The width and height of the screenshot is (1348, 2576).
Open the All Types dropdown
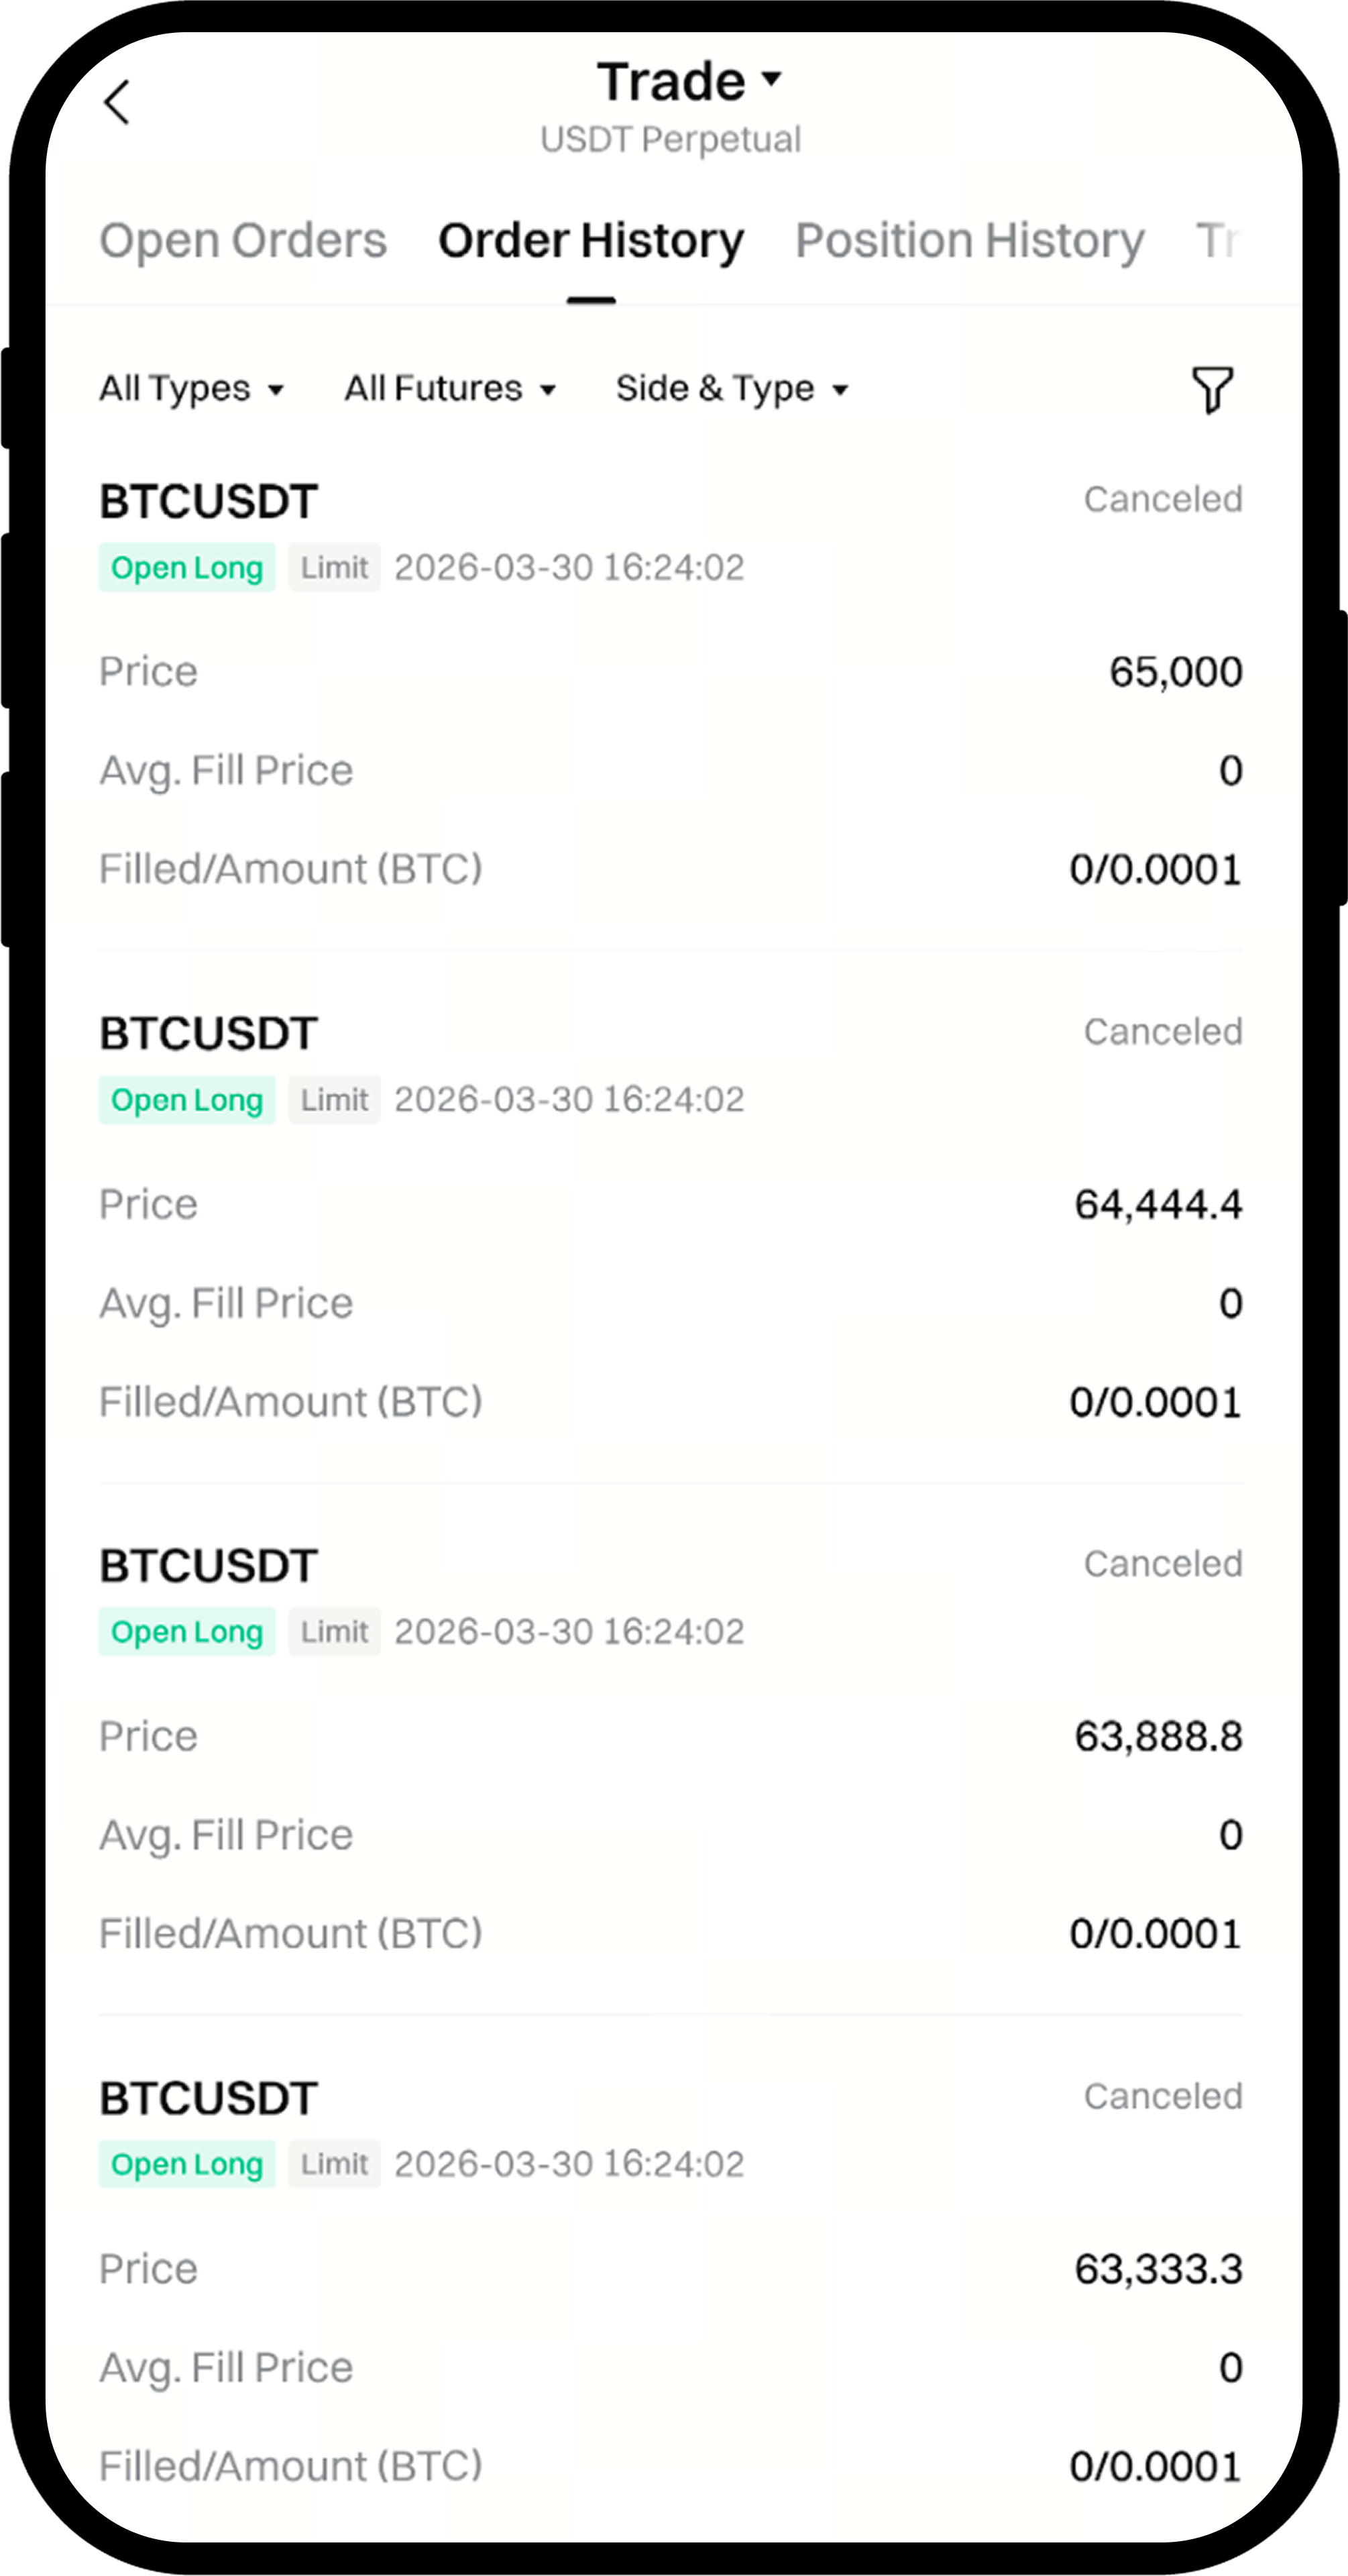(191, 388)
